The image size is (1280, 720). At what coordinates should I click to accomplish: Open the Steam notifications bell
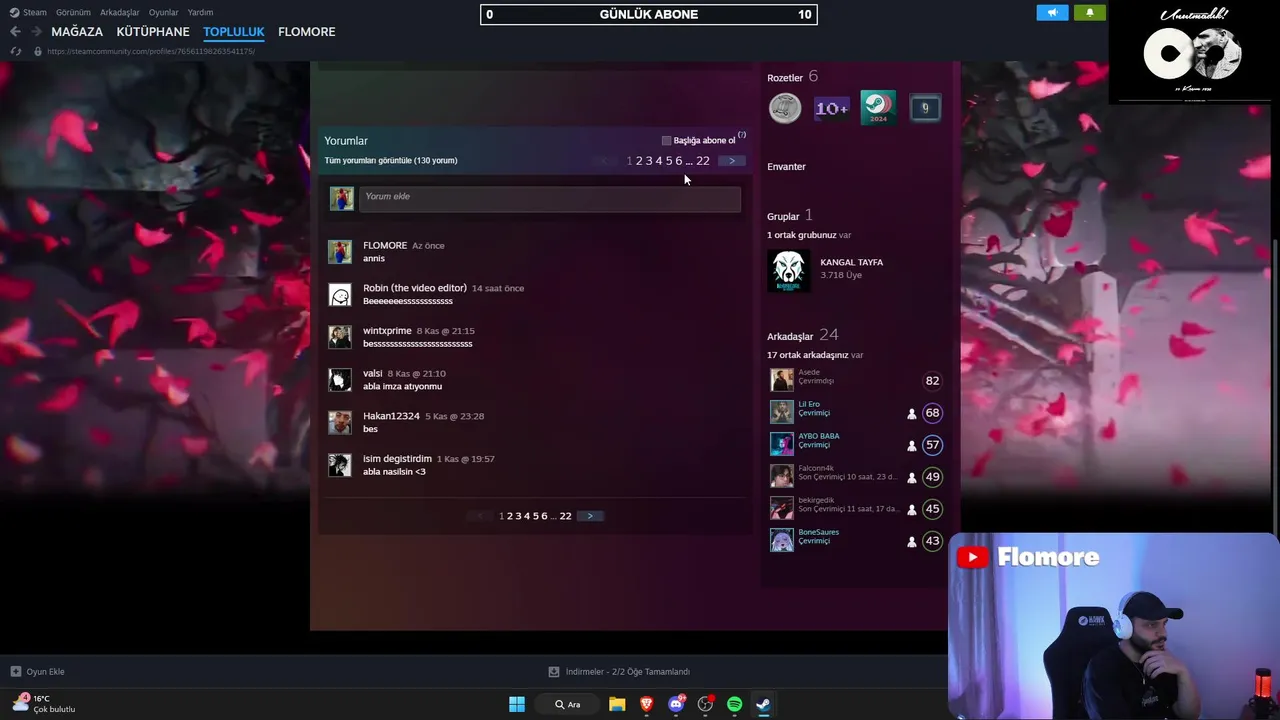(x=1090, y=12)
